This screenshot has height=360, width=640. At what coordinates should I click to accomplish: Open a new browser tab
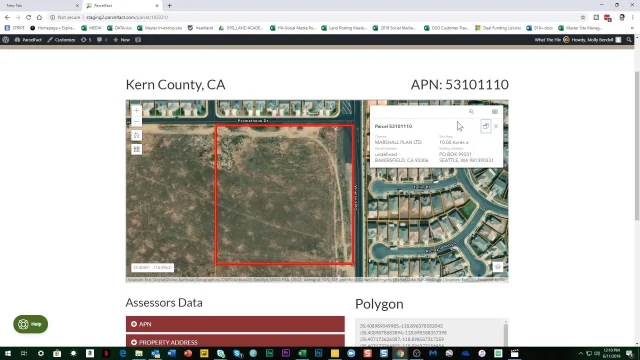point(169,6)
